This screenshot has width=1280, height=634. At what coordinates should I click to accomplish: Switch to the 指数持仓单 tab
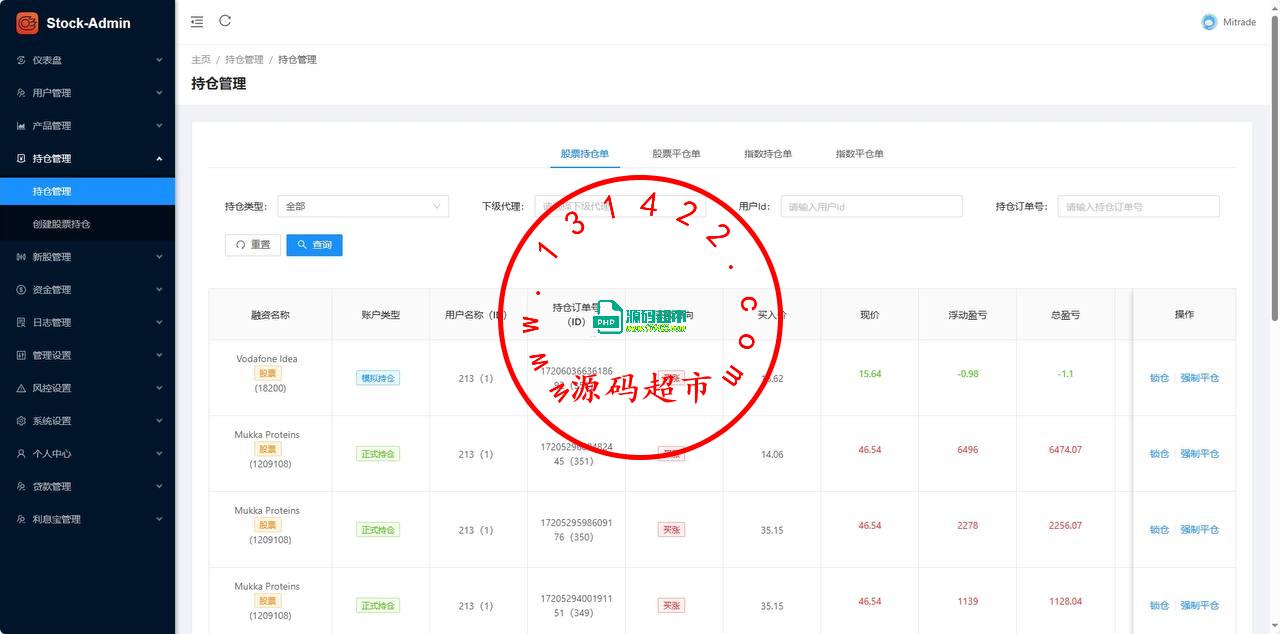point(768,154)
